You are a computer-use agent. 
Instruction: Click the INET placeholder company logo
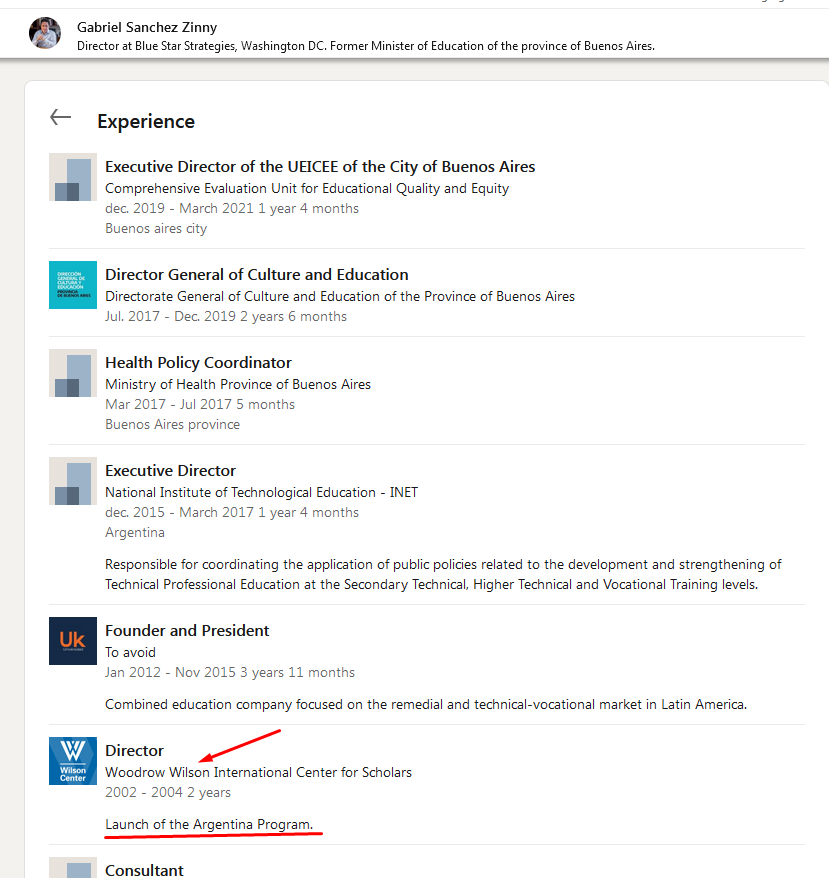click(x=73, y=481)
